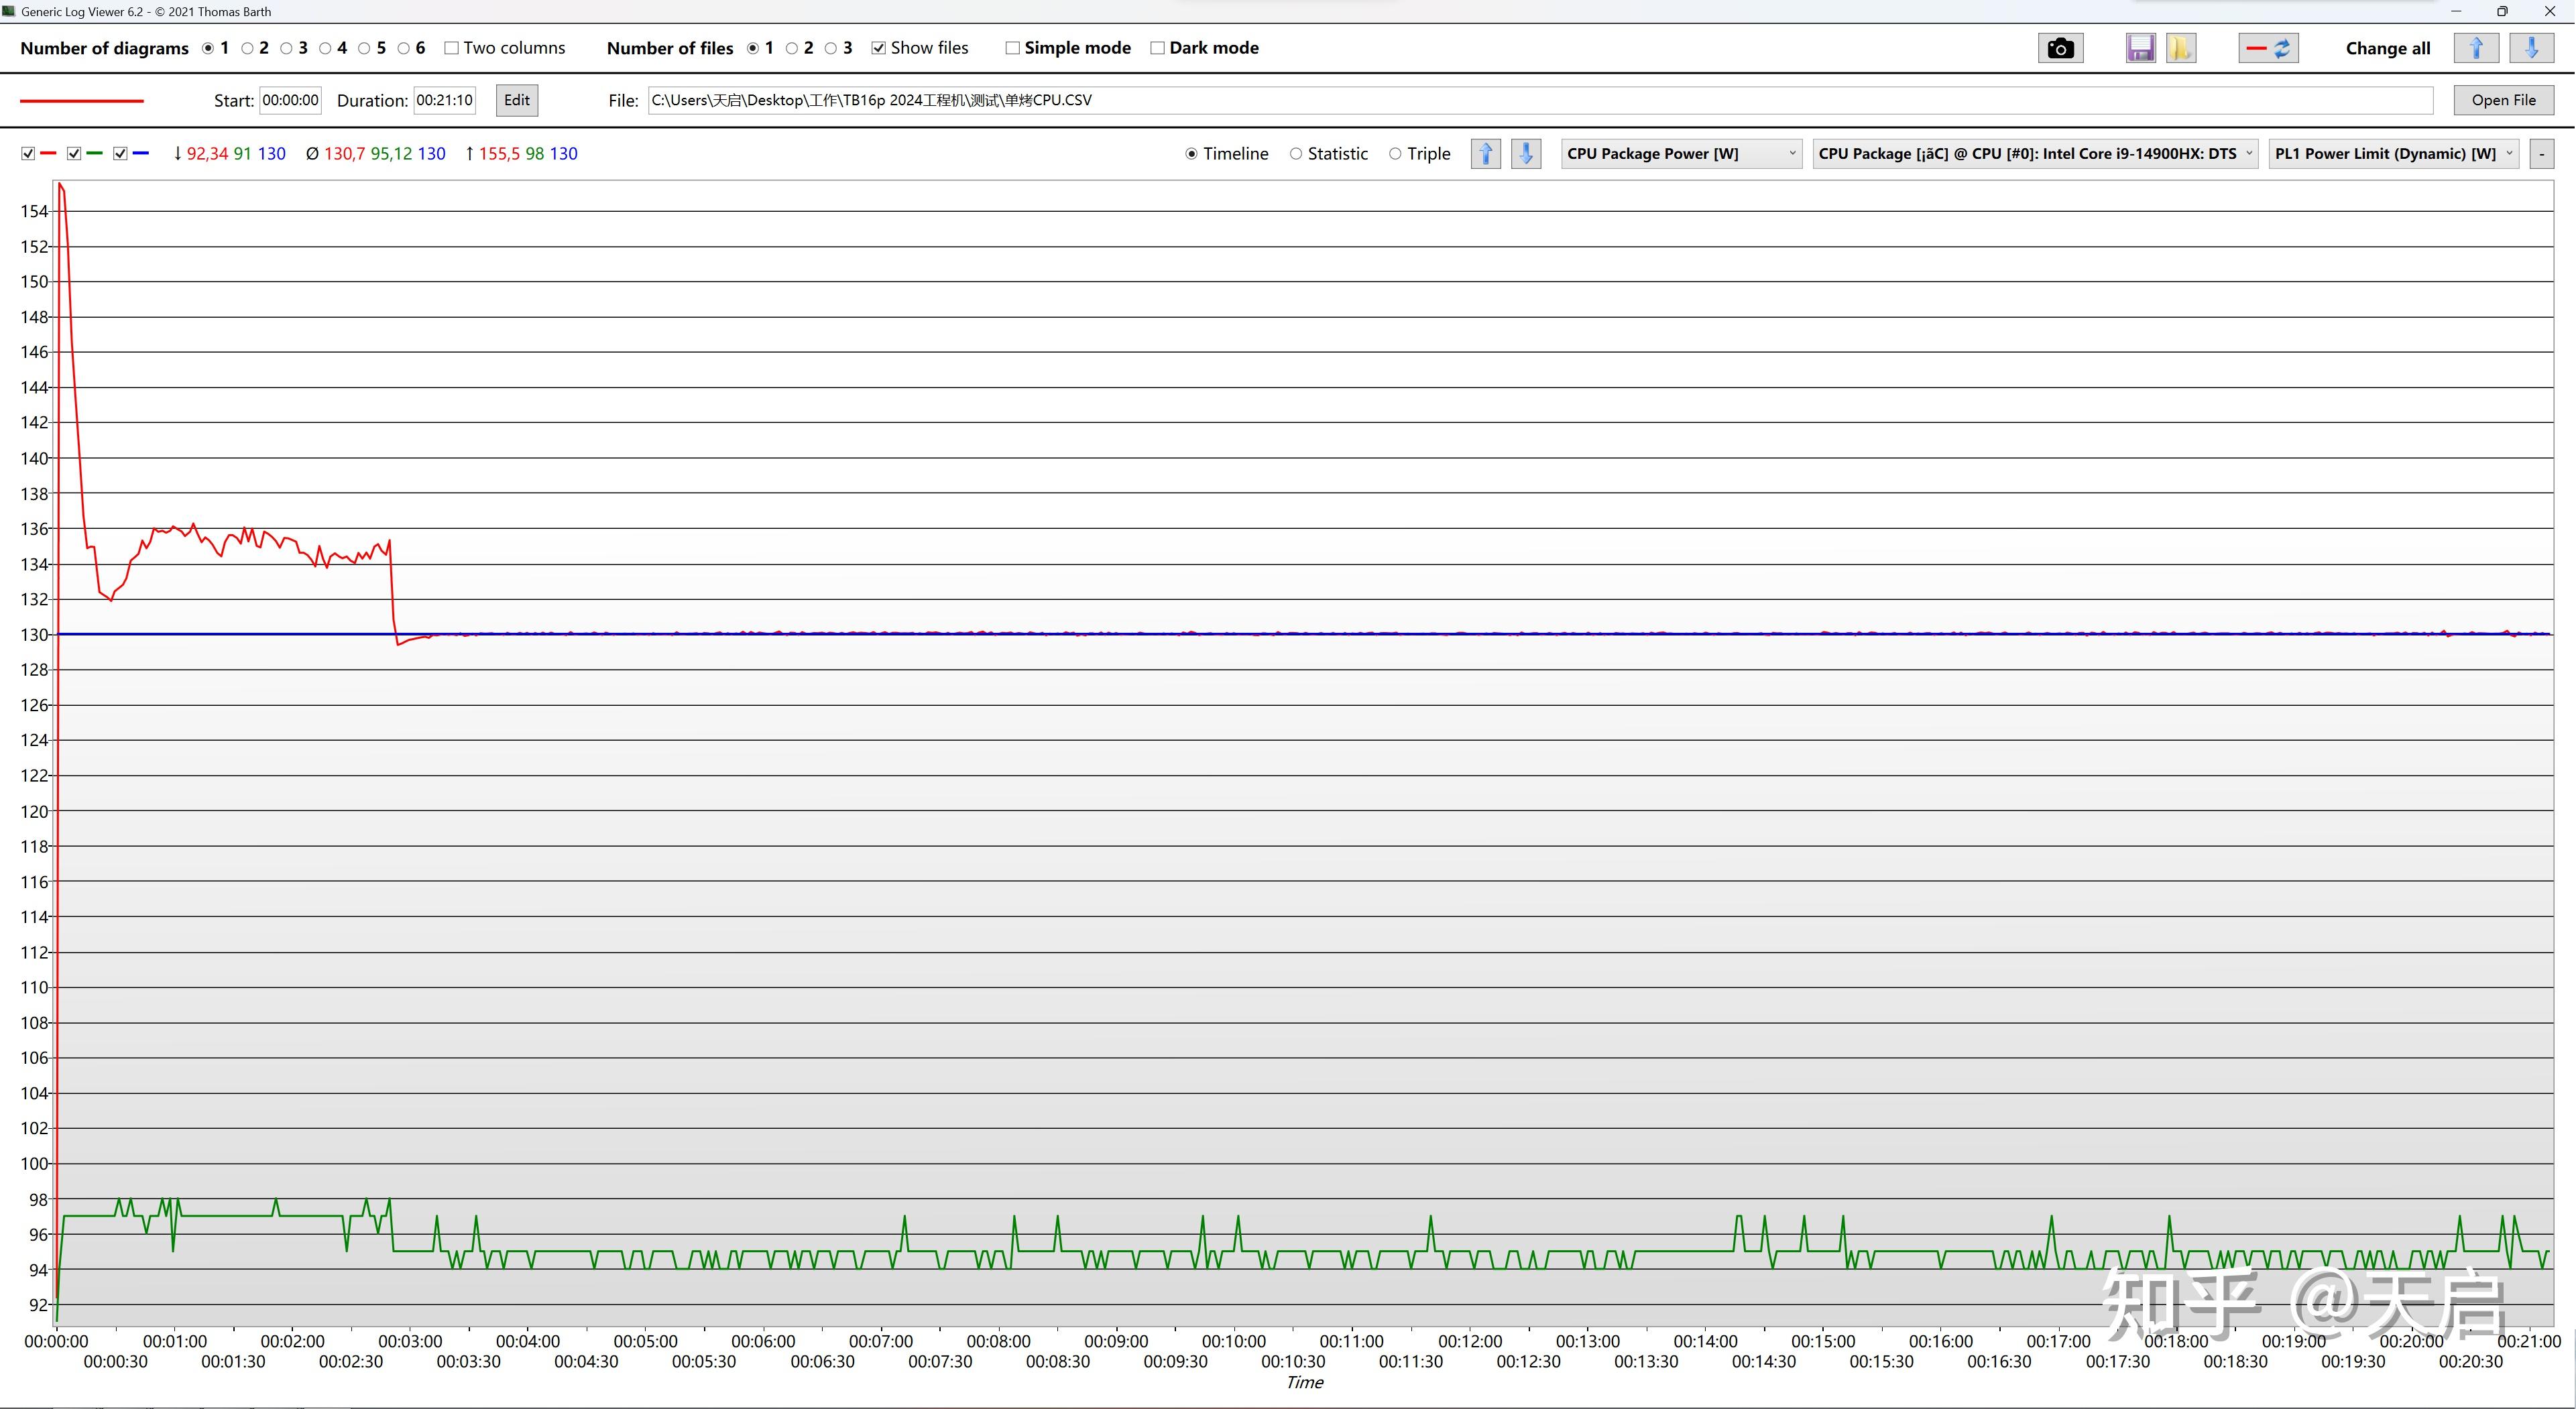Click the Open File button

pos(2503,100)
